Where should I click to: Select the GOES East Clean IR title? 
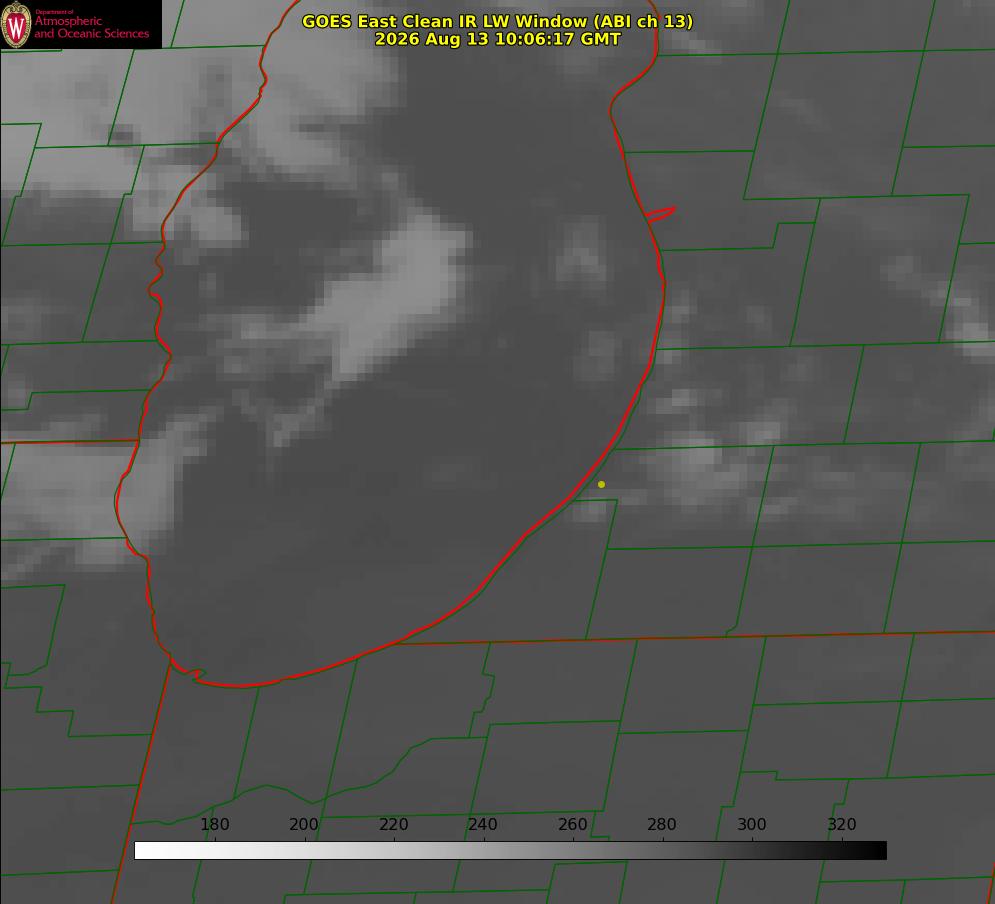coord(497,21)
